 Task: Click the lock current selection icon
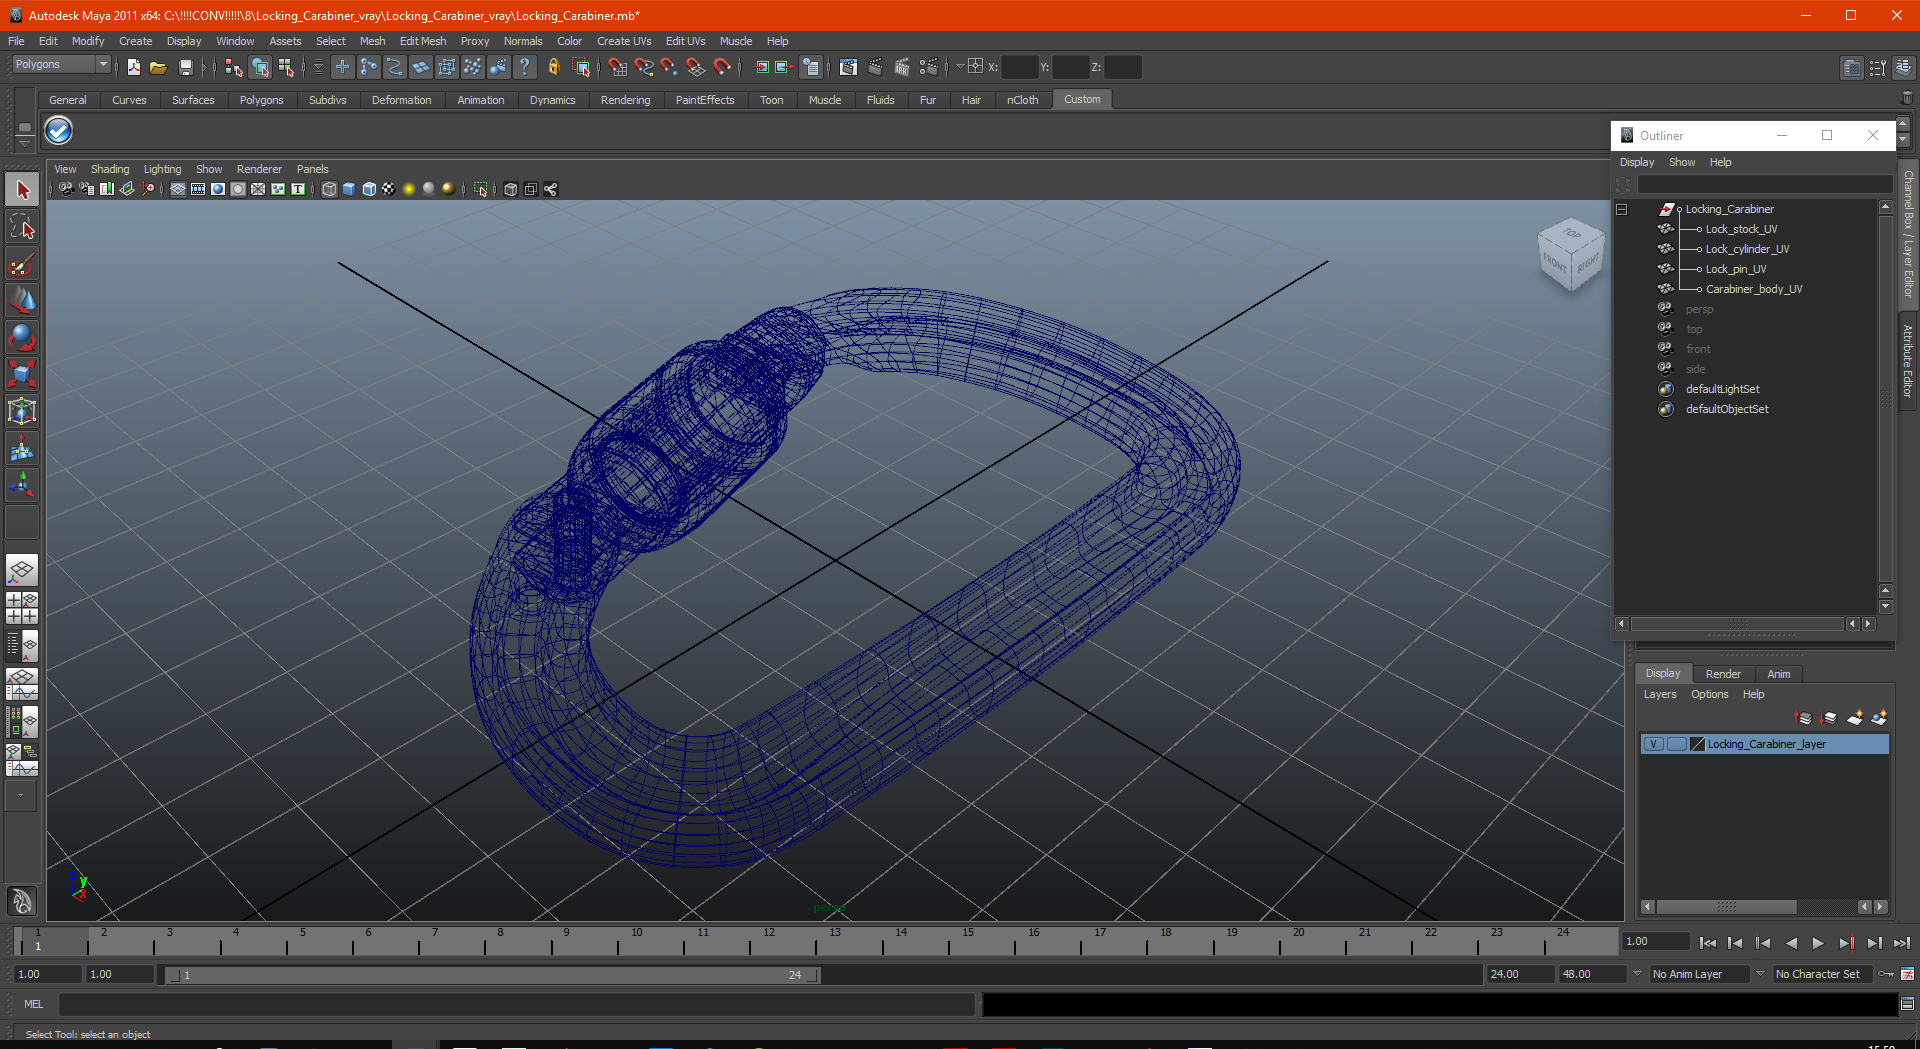[553, 67]
